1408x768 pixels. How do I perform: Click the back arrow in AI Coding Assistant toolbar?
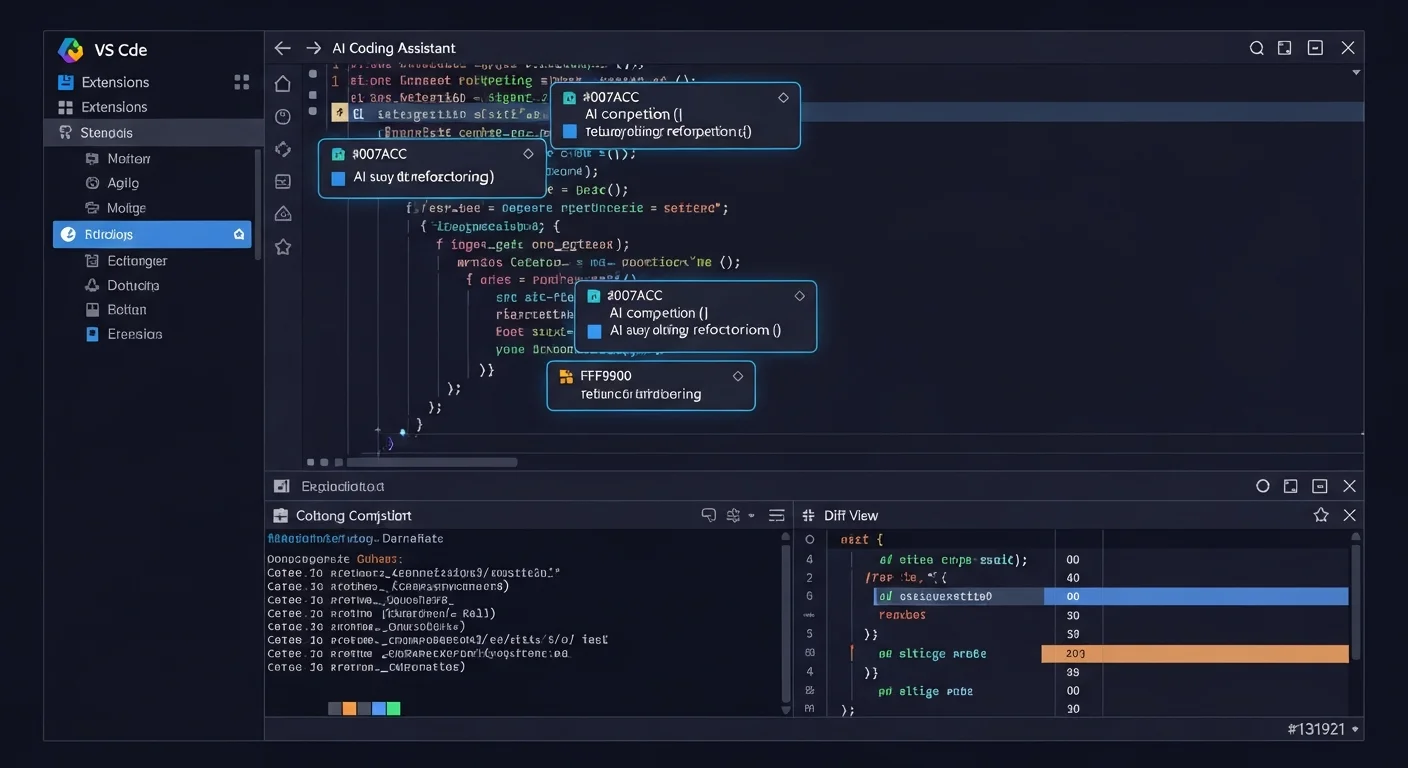point(282,47)
